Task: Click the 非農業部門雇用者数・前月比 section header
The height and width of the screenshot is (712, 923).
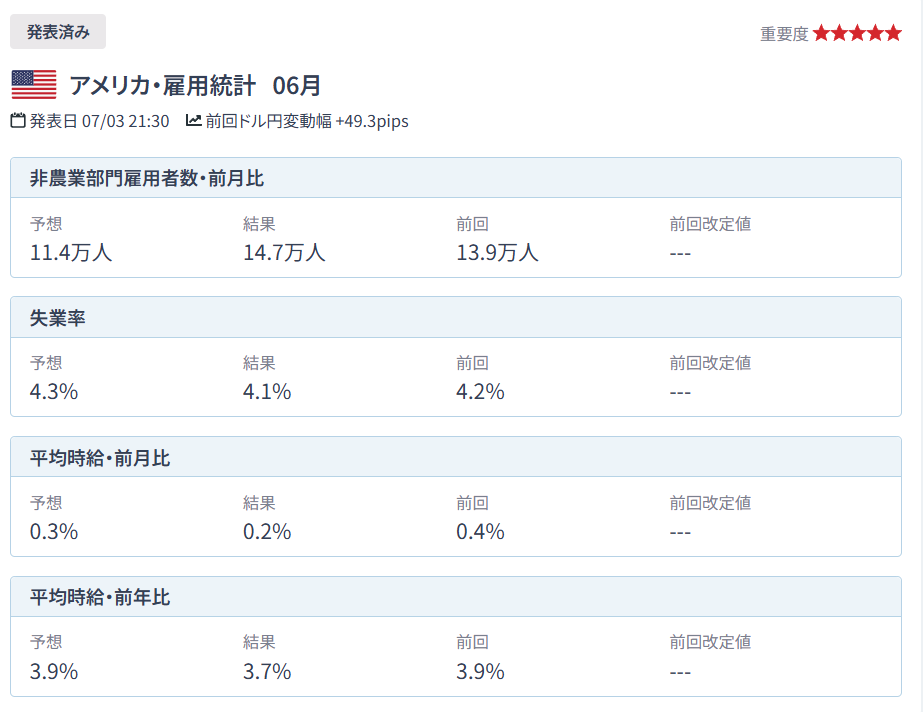Action: tap(147, 179)
